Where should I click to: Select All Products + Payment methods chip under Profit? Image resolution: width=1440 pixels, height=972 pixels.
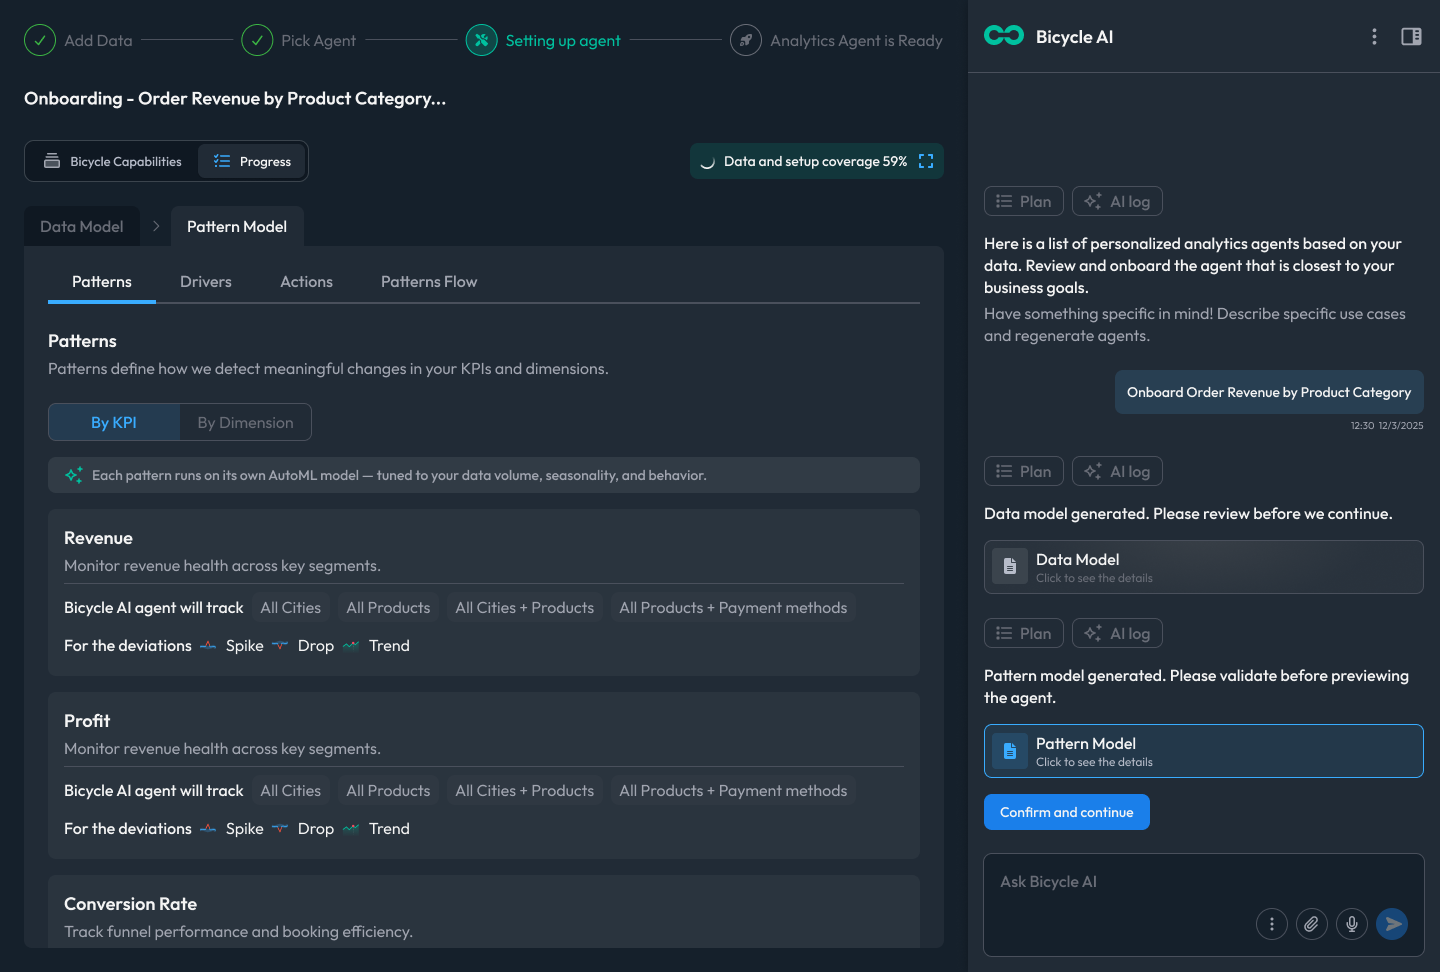click(733, 791)
